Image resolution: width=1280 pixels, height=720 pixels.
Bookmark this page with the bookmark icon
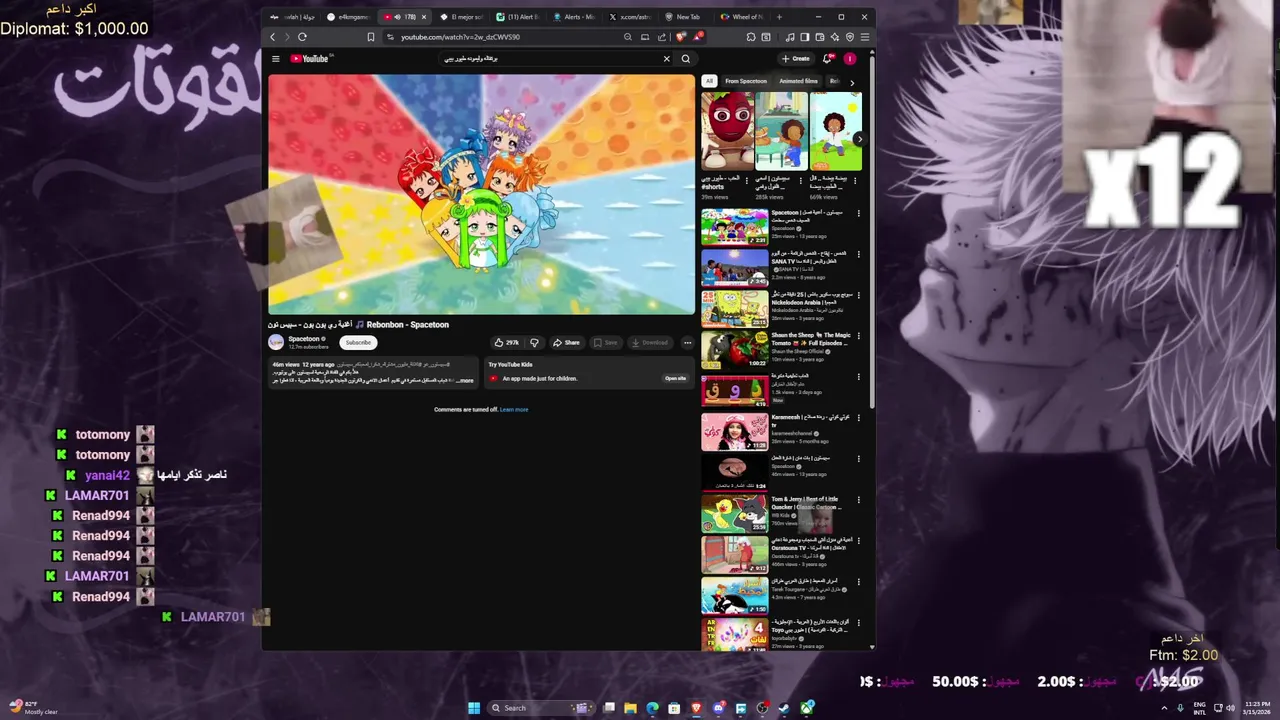(370, 37)
